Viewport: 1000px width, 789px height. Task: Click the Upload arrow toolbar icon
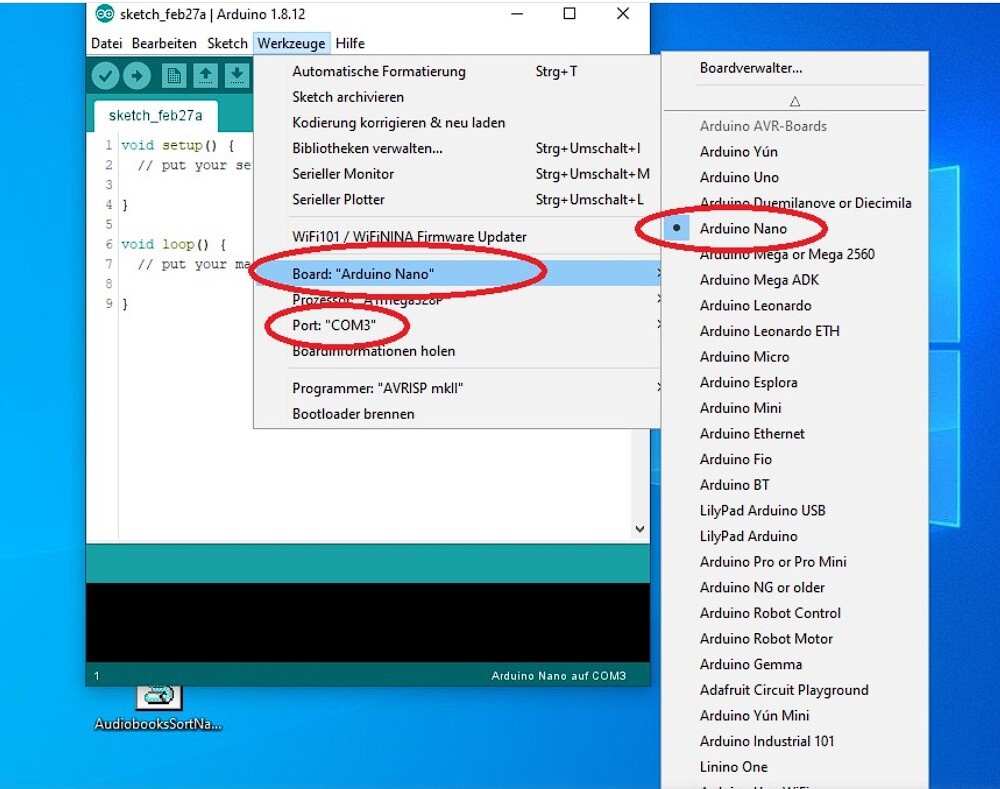point(137,76)
